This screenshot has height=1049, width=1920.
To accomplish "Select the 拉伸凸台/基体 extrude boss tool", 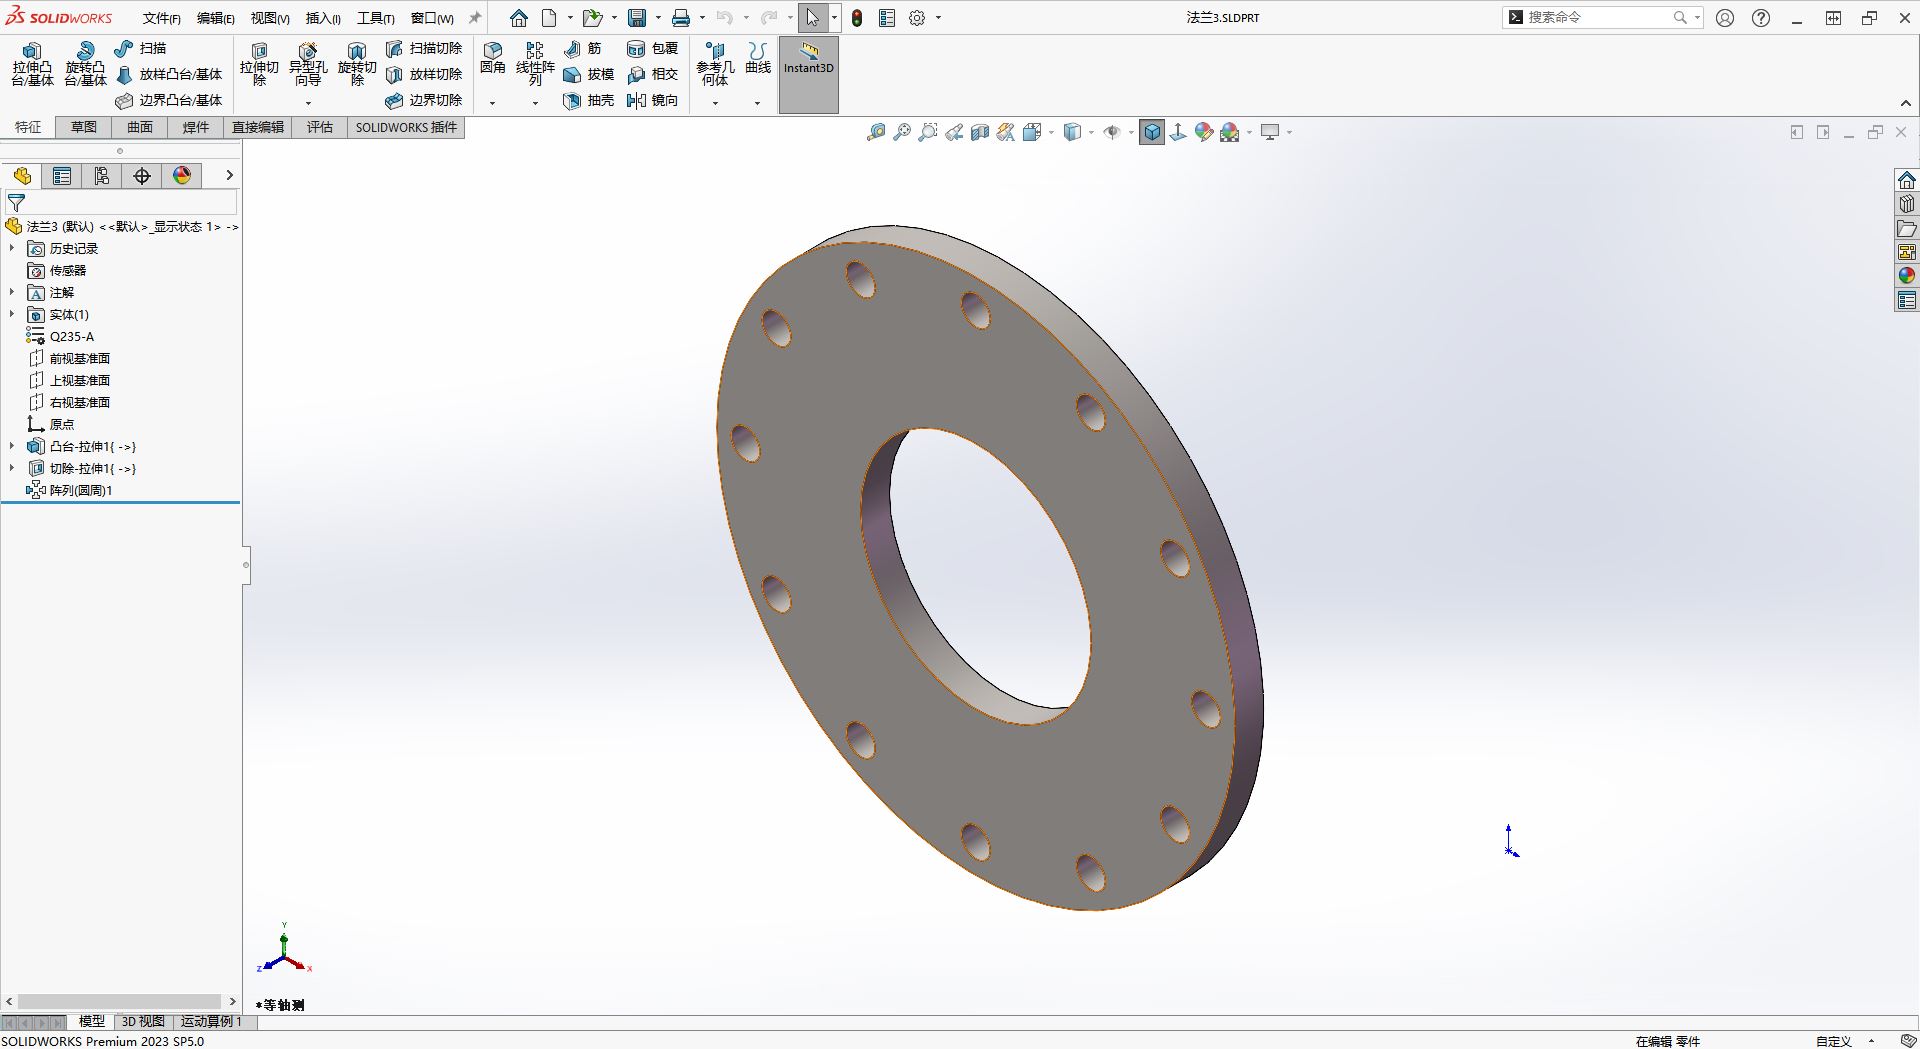I will pos(32,64).
